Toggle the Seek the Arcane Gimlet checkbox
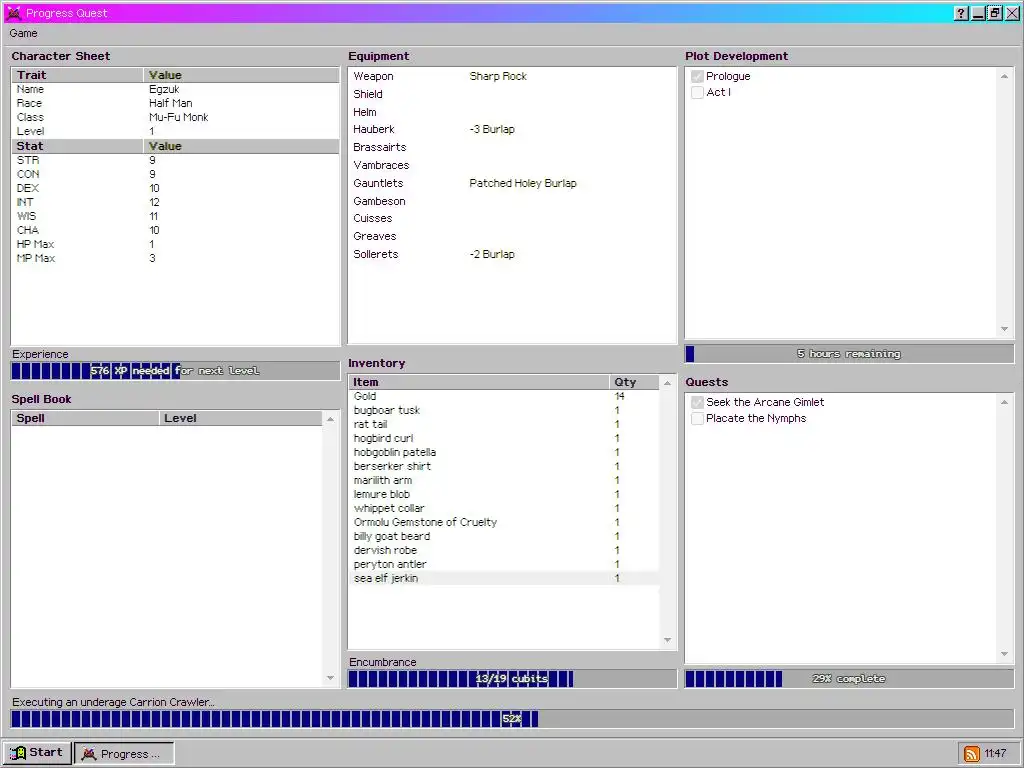This screenshot has height=768, width=1024. pos(697,402)
